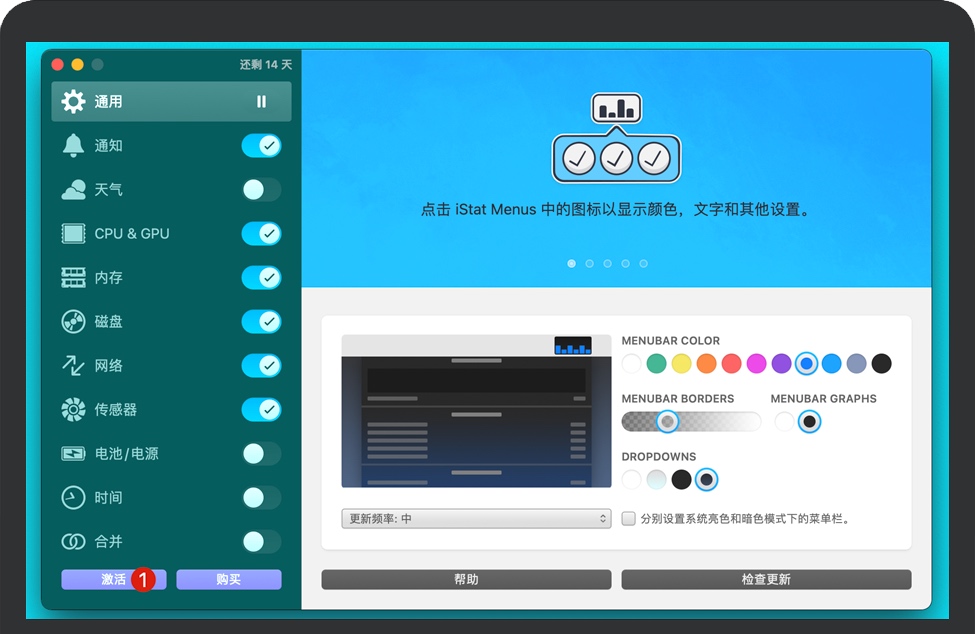
Task: Go to the third banner page dot
Action: [608, 264]
